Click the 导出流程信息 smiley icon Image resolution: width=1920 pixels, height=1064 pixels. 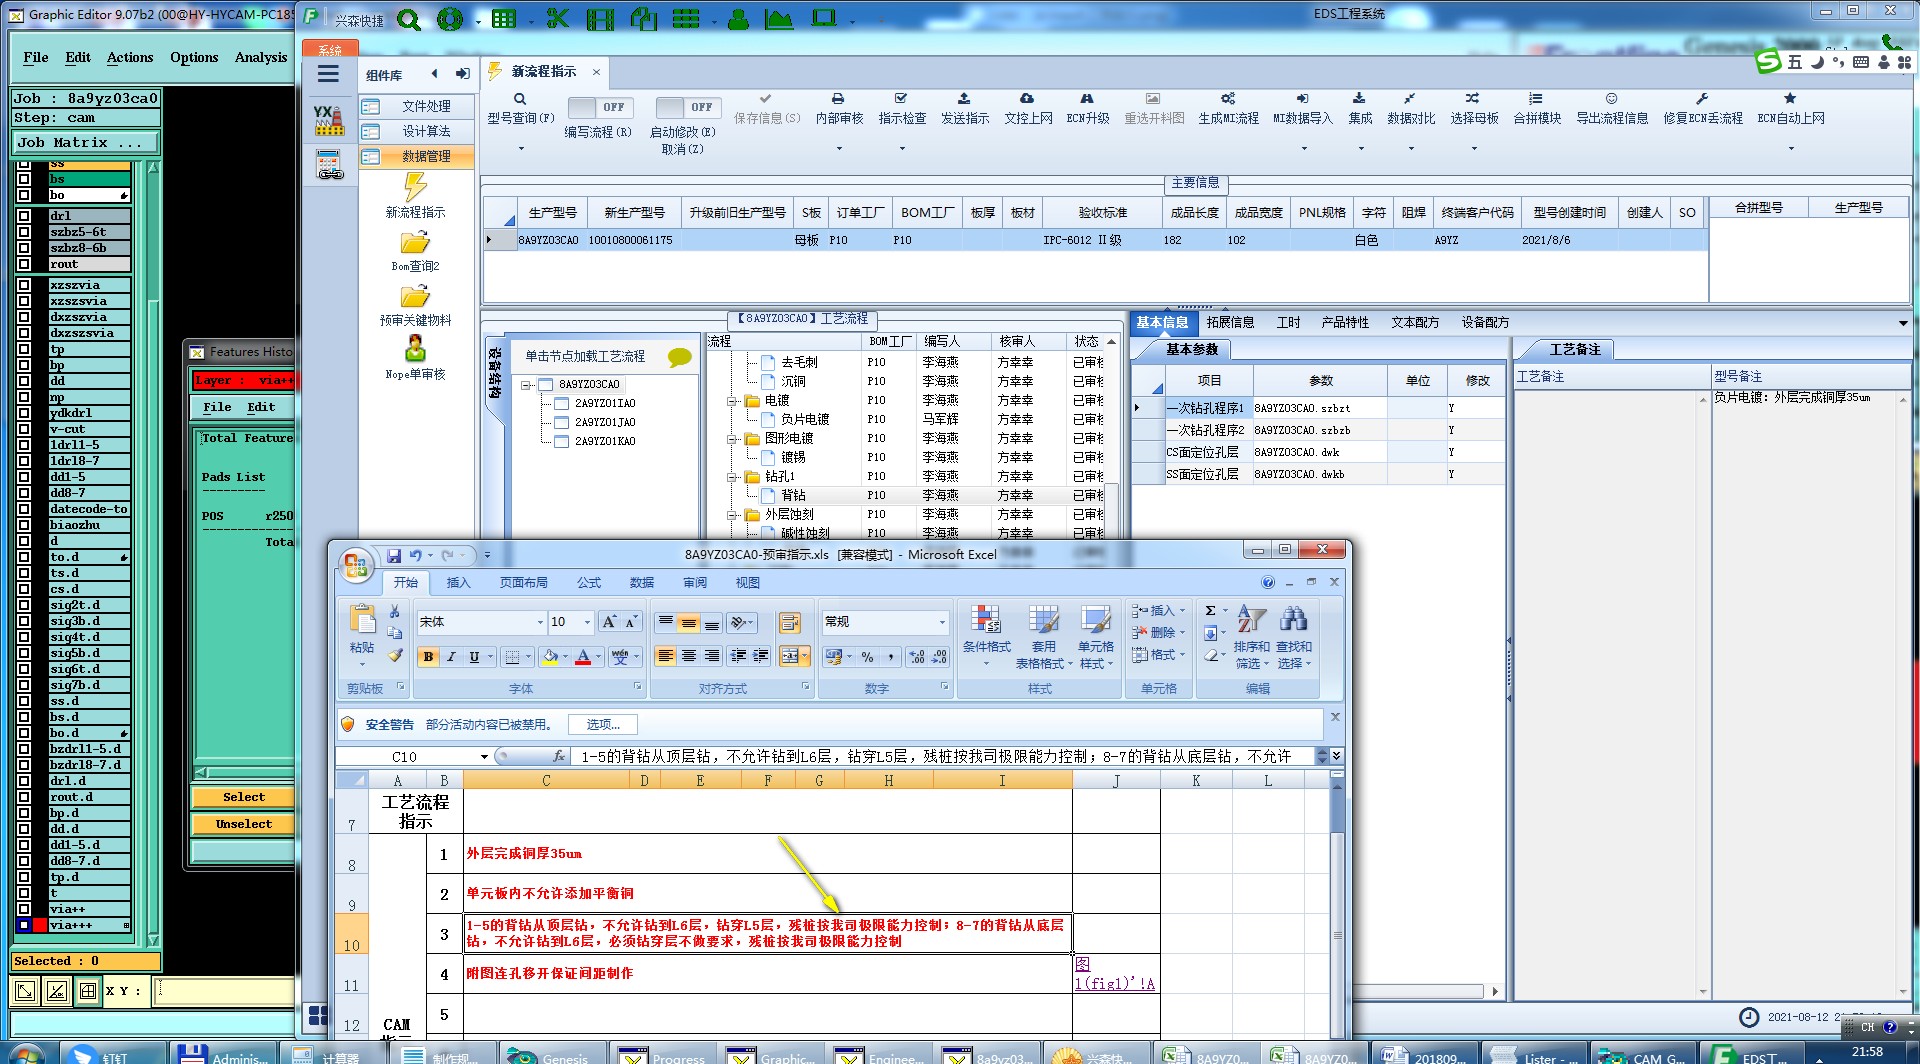click(x=1611, y=99)
